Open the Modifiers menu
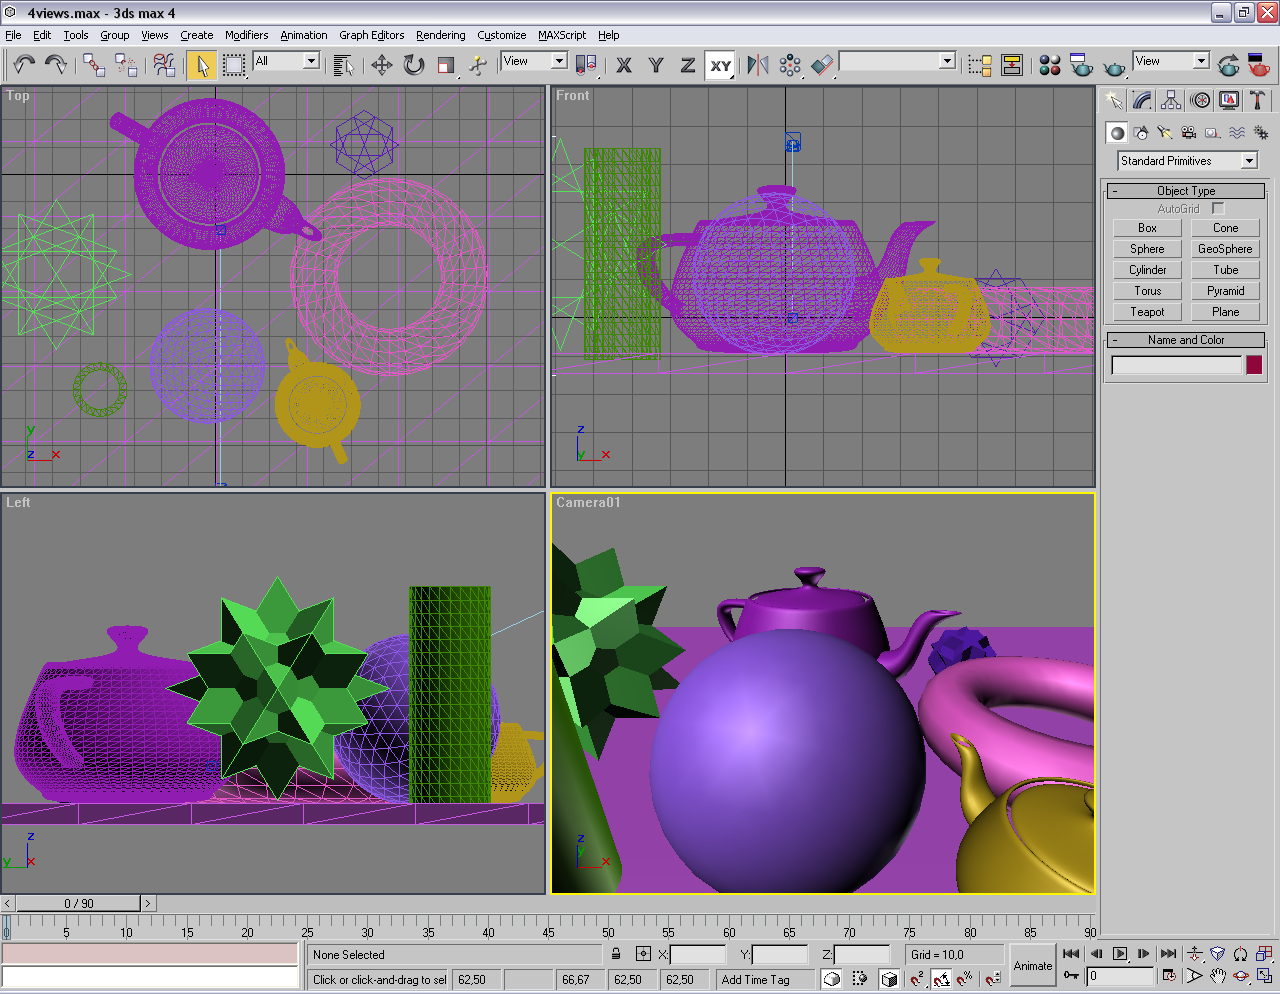 pos(246,35)
